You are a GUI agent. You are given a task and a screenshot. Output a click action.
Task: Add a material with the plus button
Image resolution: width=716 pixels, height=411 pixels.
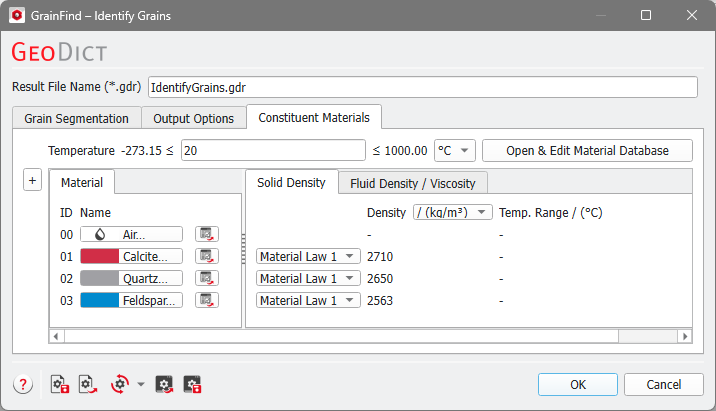32,180
